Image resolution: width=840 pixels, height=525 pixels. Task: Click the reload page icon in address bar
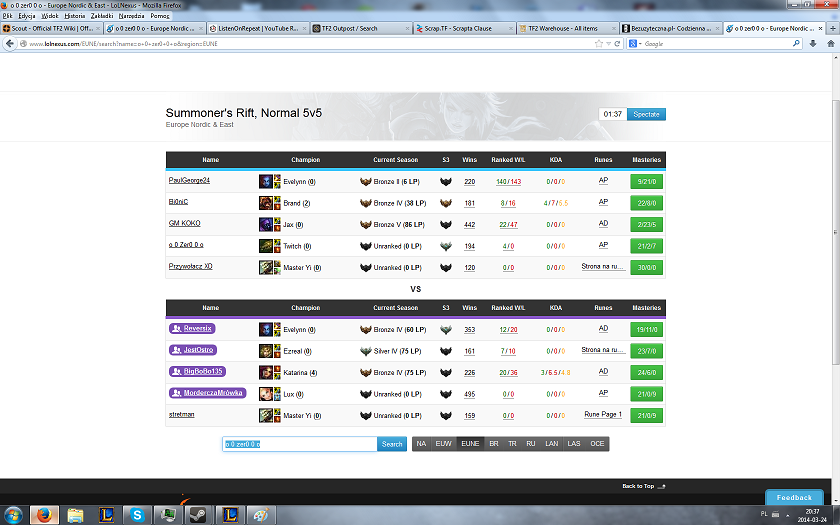[x=617, y=43]
